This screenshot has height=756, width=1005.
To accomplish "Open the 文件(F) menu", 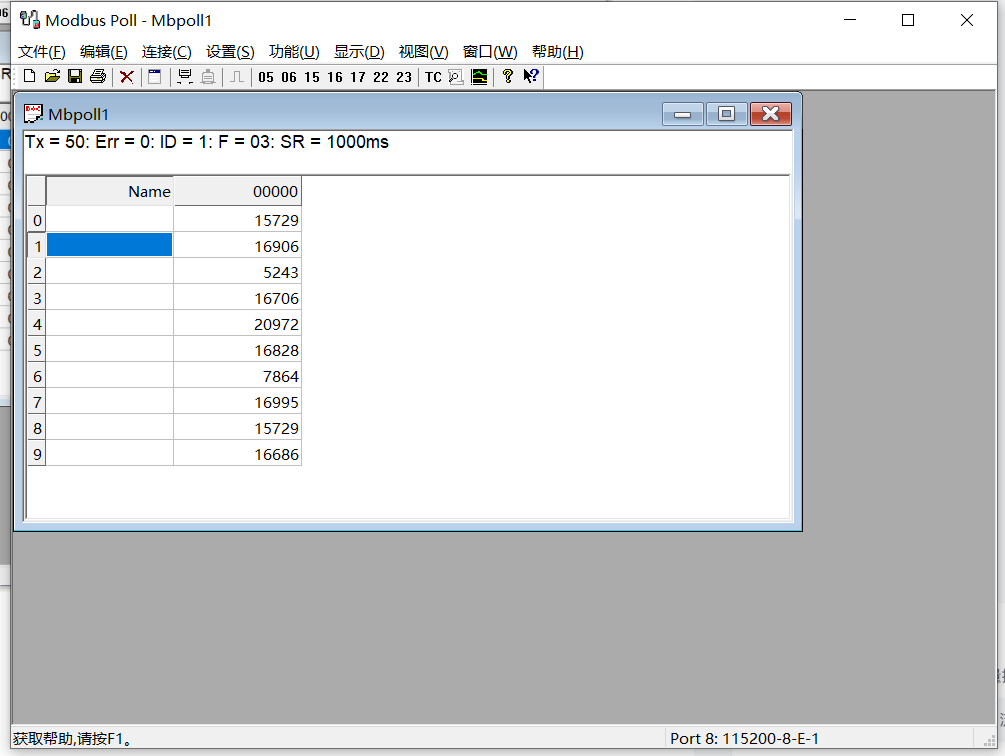I will point(40,51).
